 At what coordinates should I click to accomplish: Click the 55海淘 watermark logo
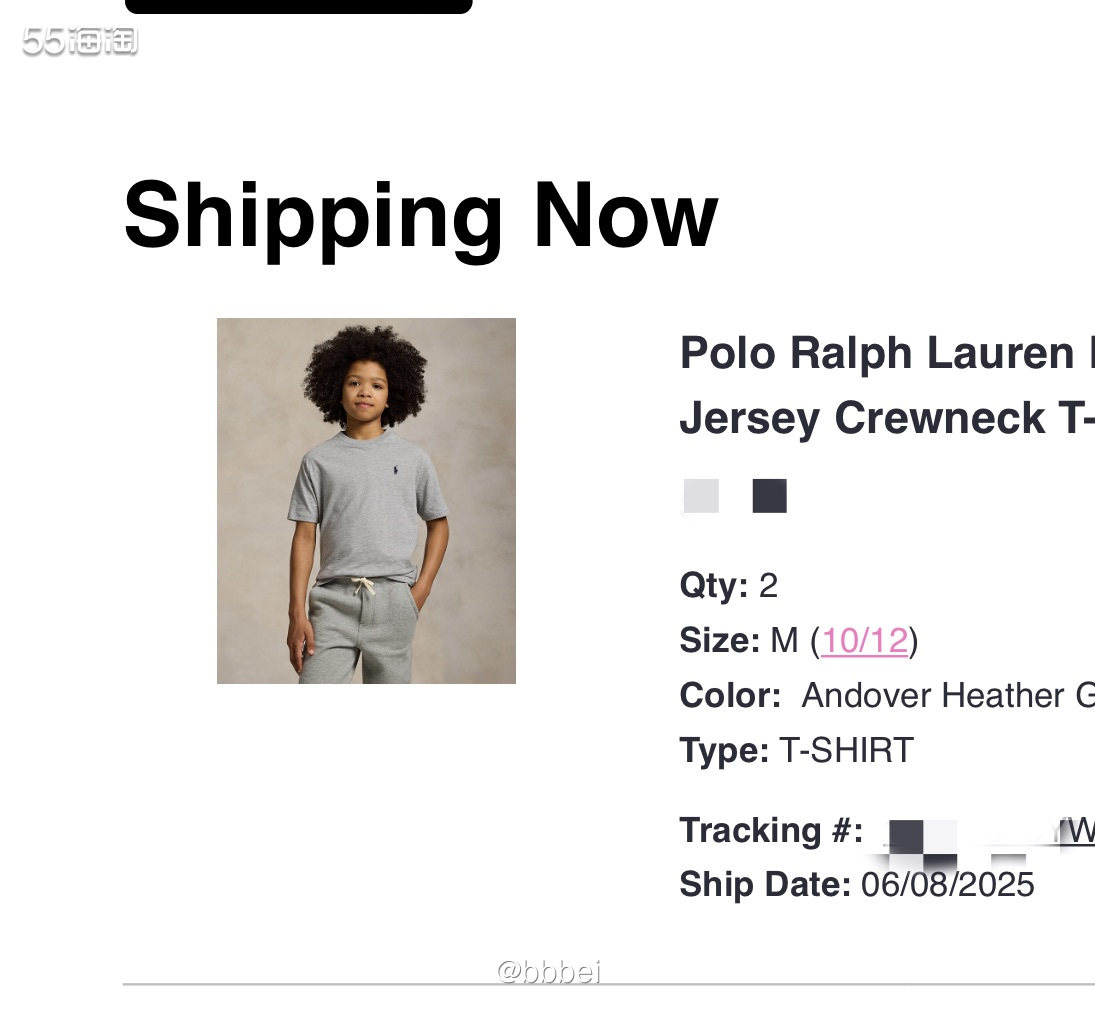point(80,41)
